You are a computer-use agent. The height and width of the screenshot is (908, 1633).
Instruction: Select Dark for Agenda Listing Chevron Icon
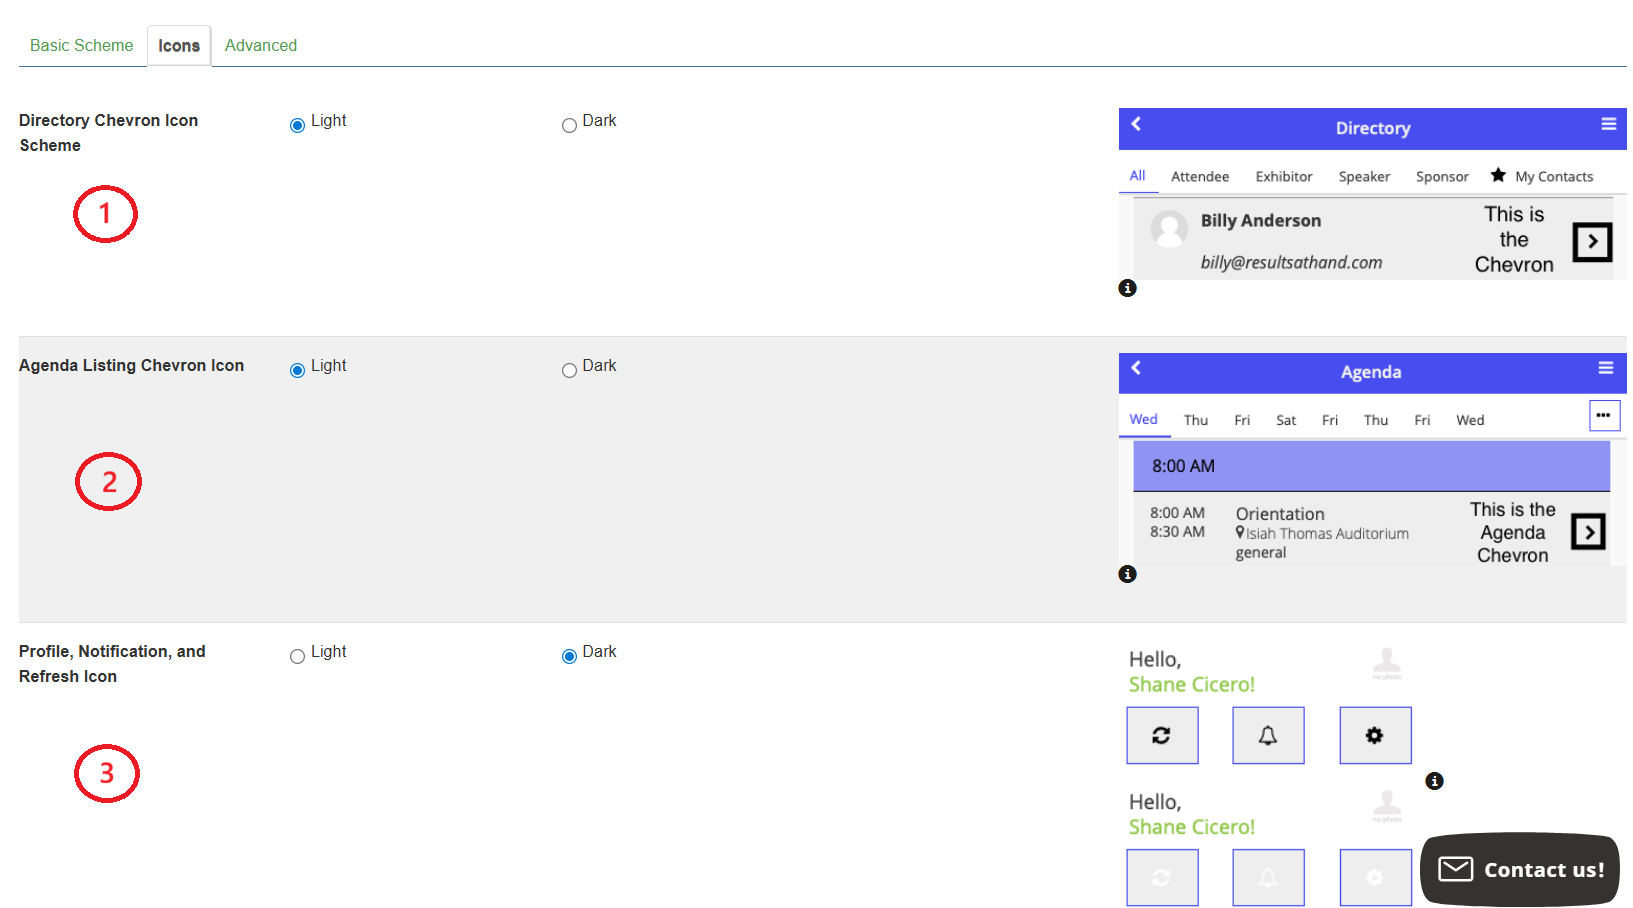point(569,371)
